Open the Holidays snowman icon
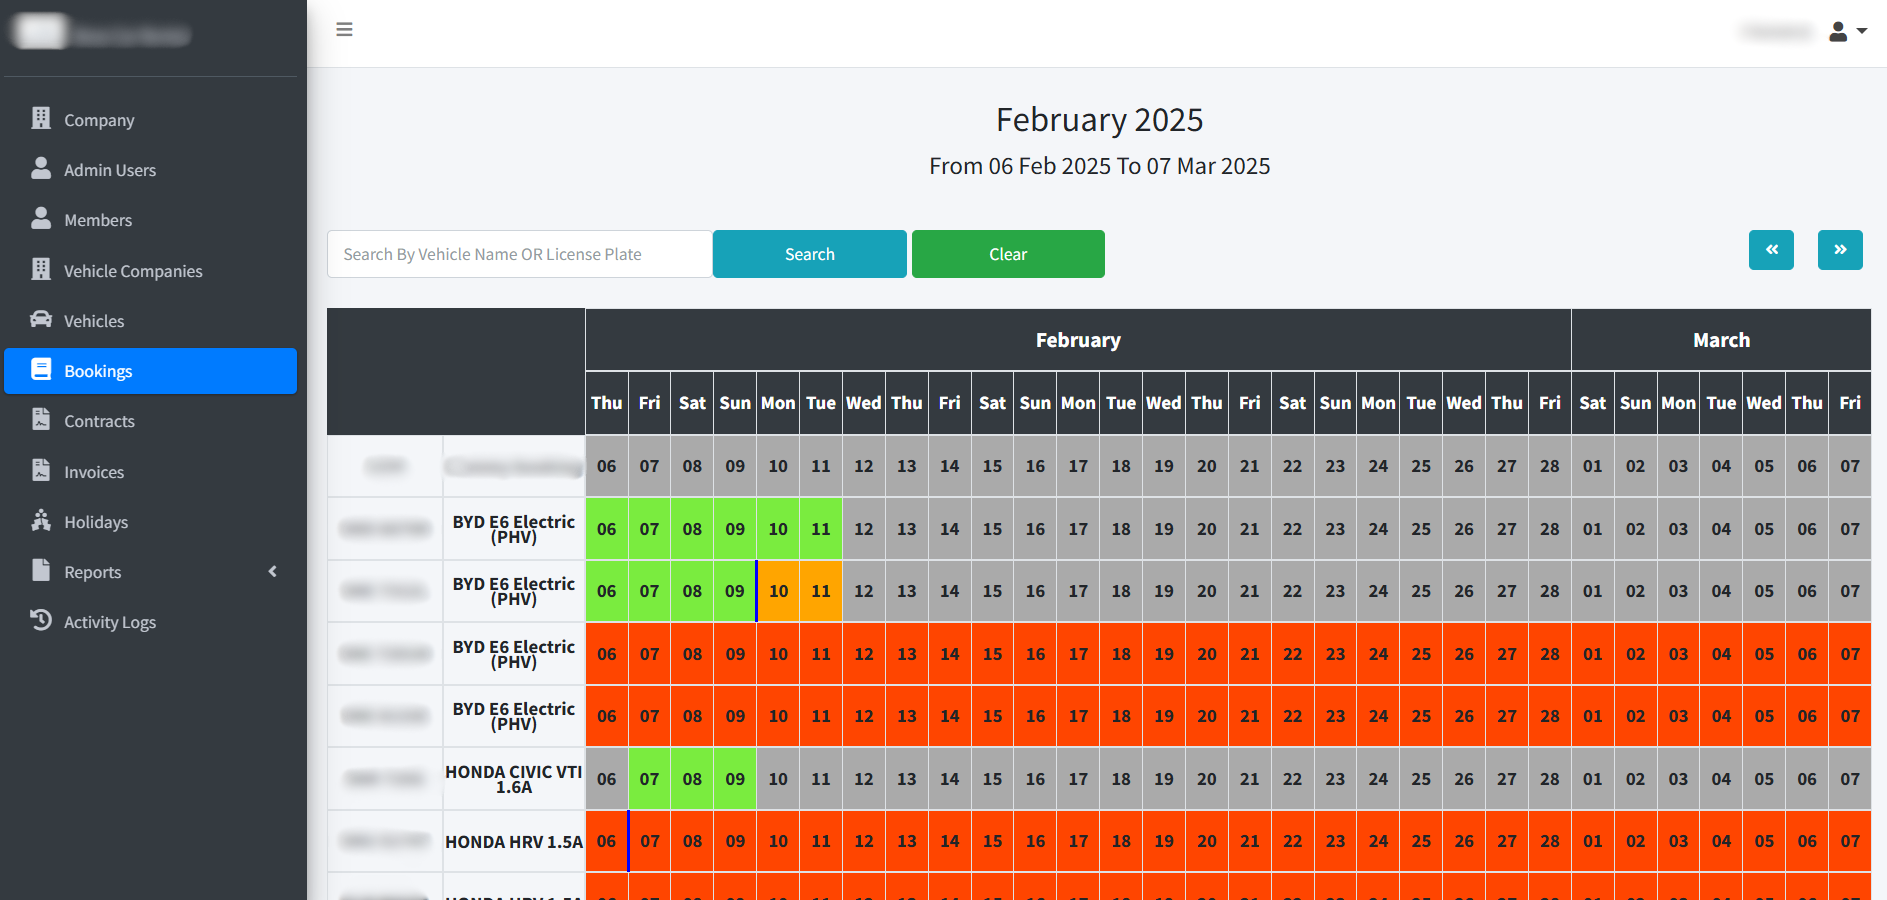 (x=41, y=520)
